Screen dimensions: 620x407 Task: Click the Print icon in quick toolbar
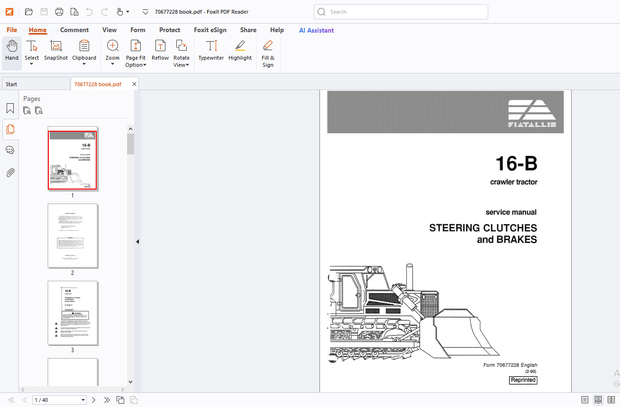(x=59, y=12)
